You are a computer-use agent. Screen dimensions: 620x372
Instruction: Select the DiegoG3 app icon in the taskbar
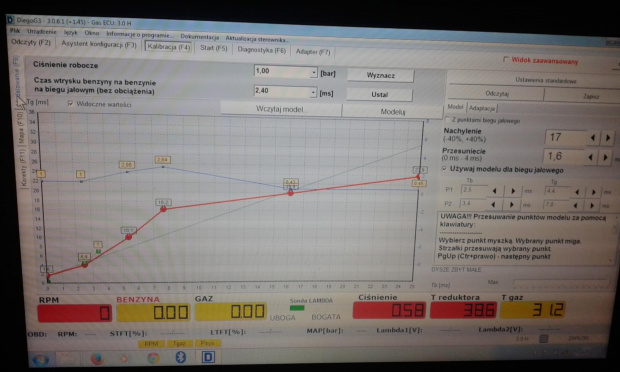coord(208,357)
